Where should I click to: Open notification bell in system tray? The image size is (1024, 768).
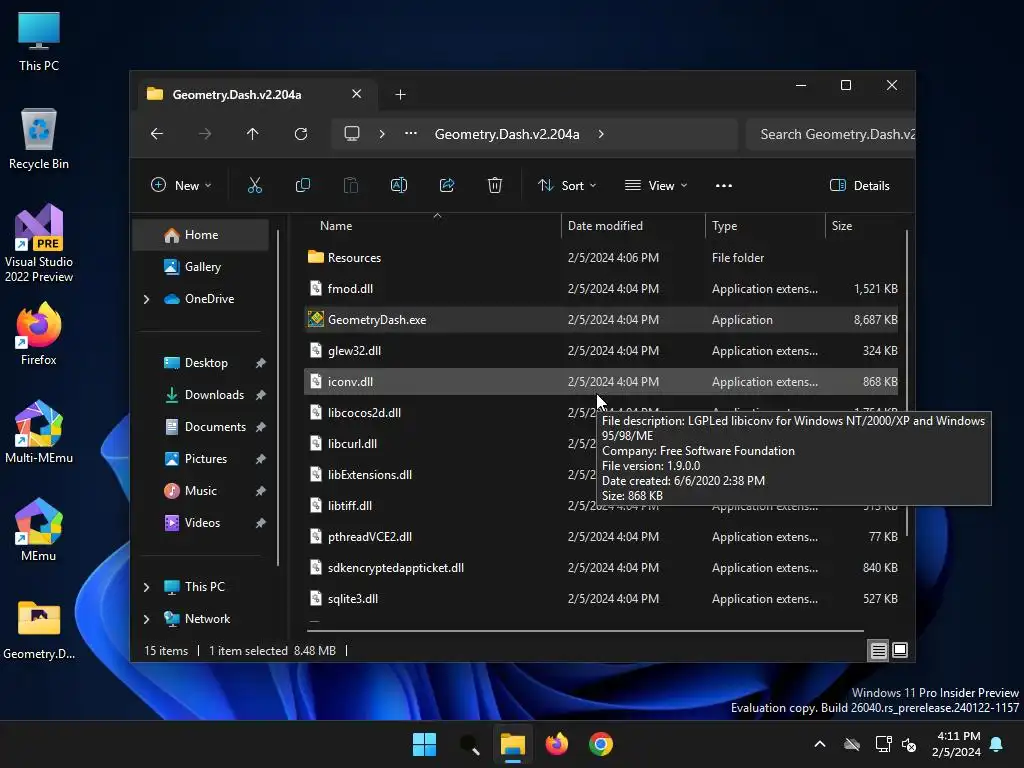coord(997,744)
